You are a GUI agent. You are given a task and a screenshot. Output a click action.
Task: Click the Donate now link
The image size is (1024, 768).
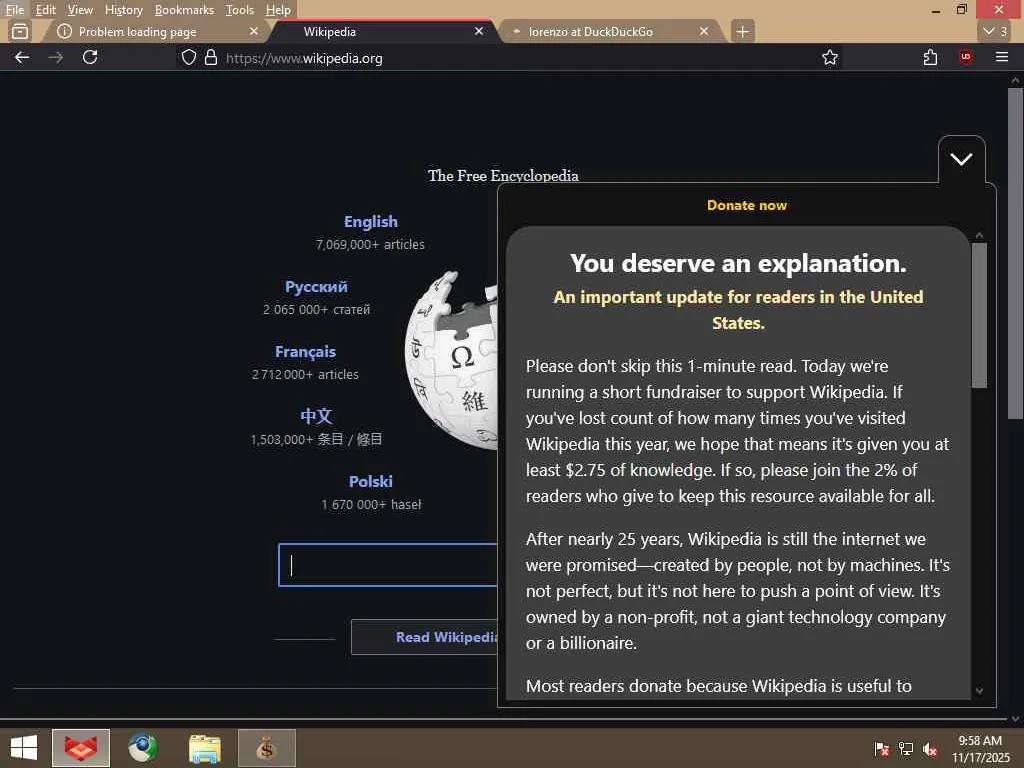tap(746, 205)
